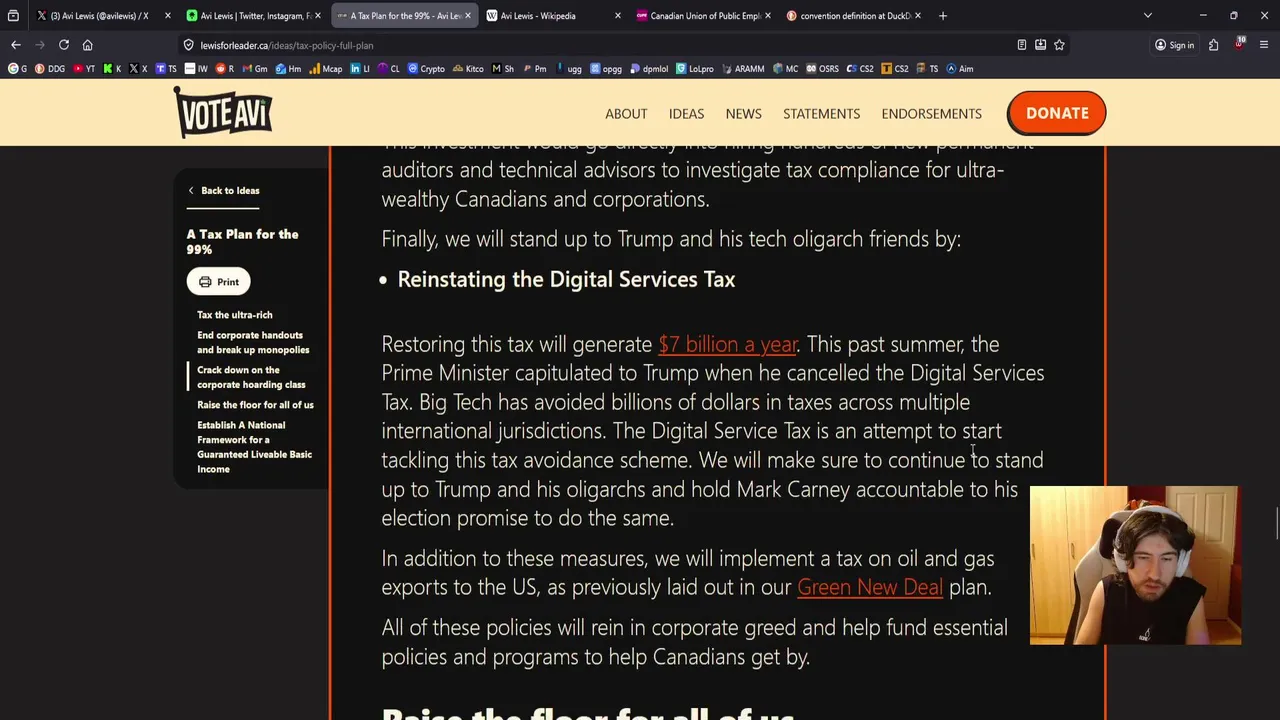Open the Gm Gmail bookmark

point(254,69)
